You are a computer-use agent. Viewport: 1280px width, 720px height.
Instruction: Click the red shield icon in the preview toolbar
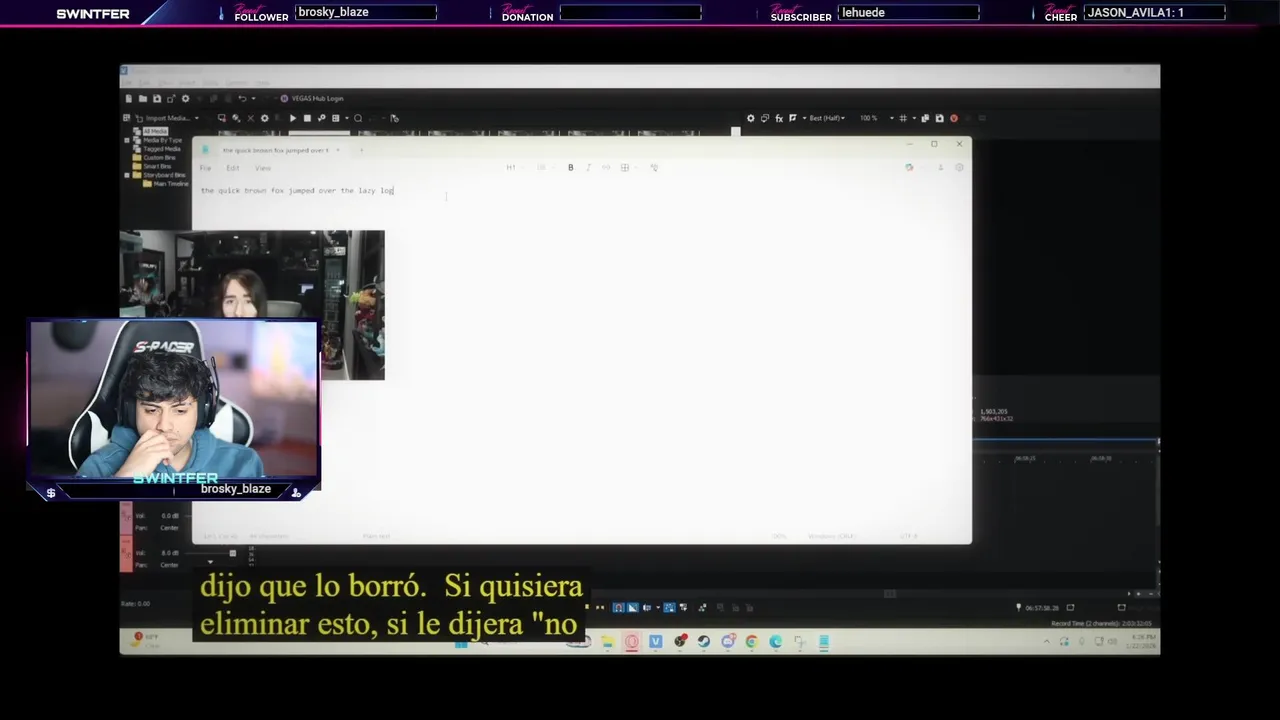(x=954, y=118)
